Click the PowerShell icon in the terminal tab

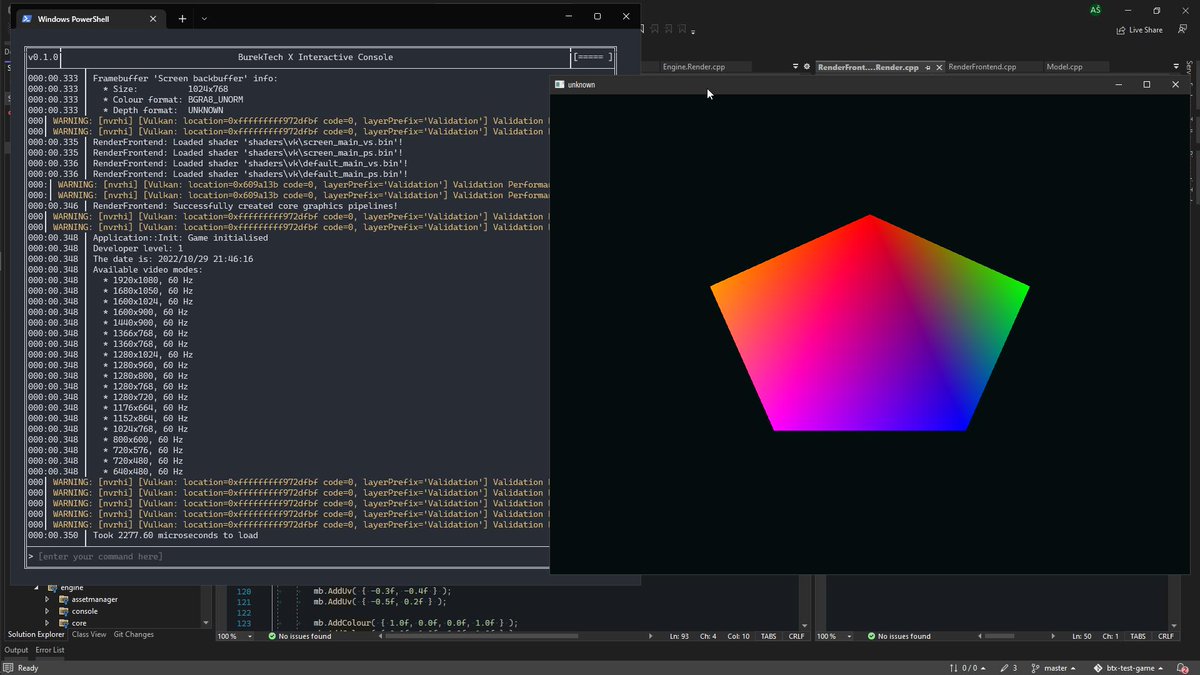click(27, 19)
